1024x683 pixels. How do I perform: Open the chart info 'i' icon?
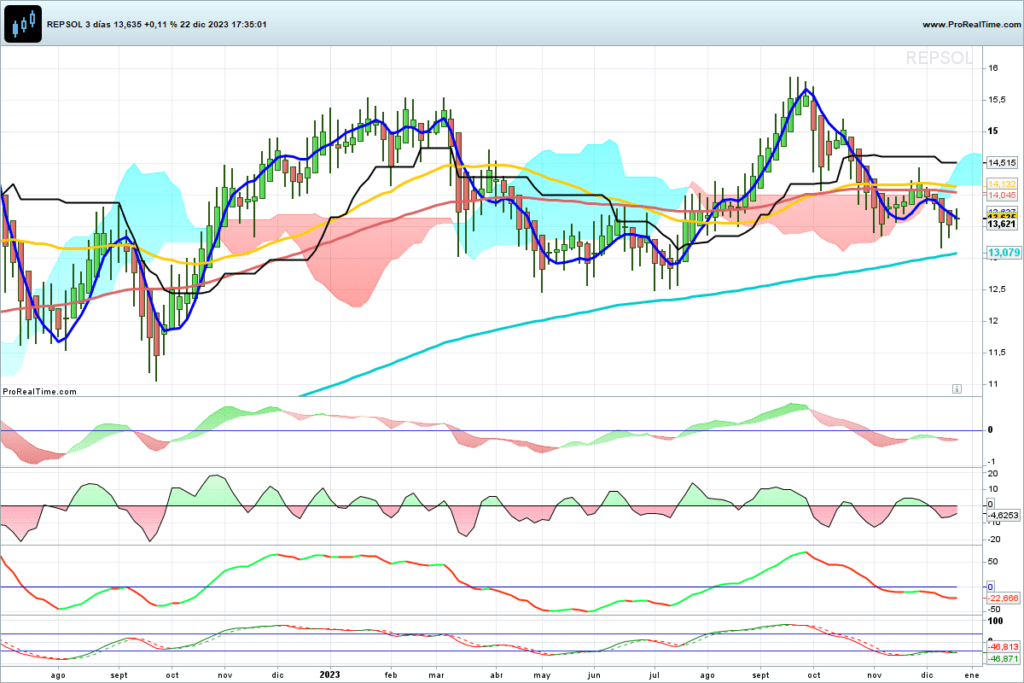pyautogui.click(x=957, y=389)
